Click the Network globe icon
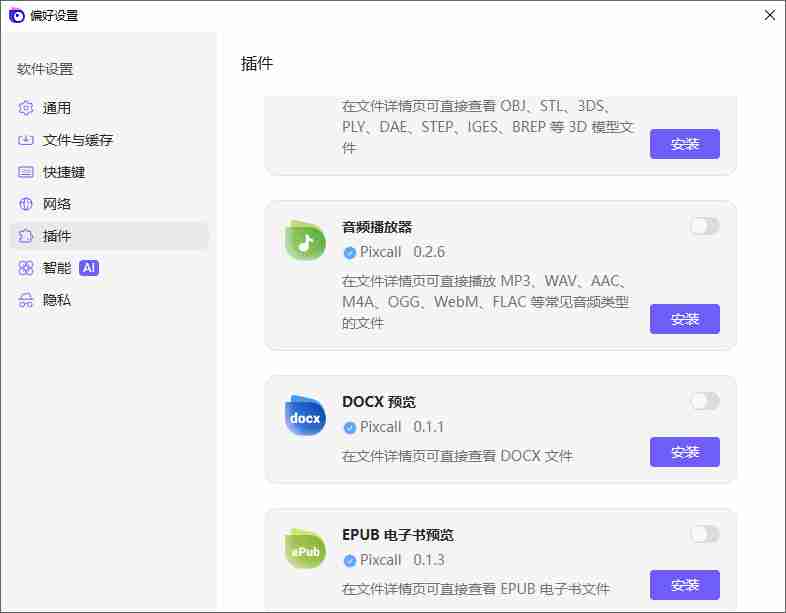Viewport: 786px width, 613px height. pos(27,204)
